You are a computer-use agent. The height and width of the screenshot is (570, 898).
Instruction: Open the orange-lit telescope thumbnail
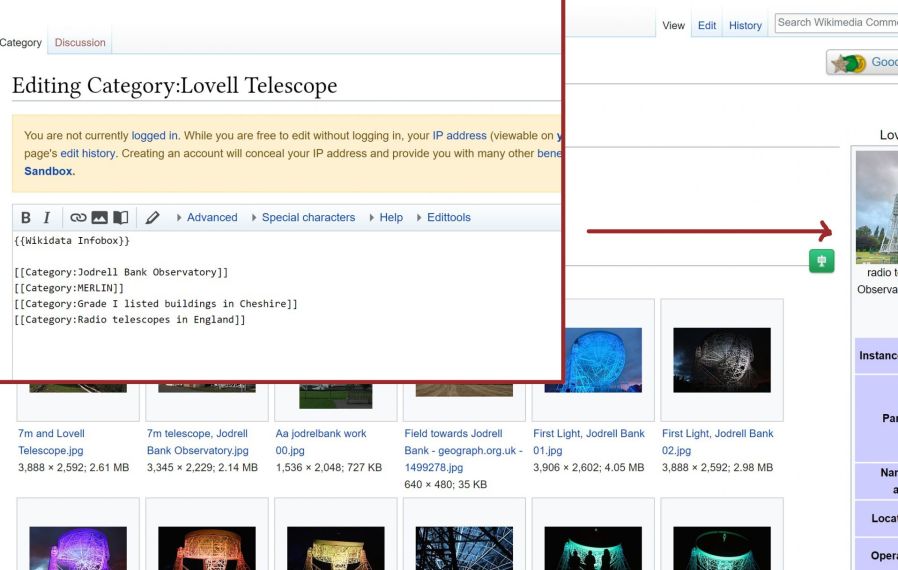(x=207, y=548)
